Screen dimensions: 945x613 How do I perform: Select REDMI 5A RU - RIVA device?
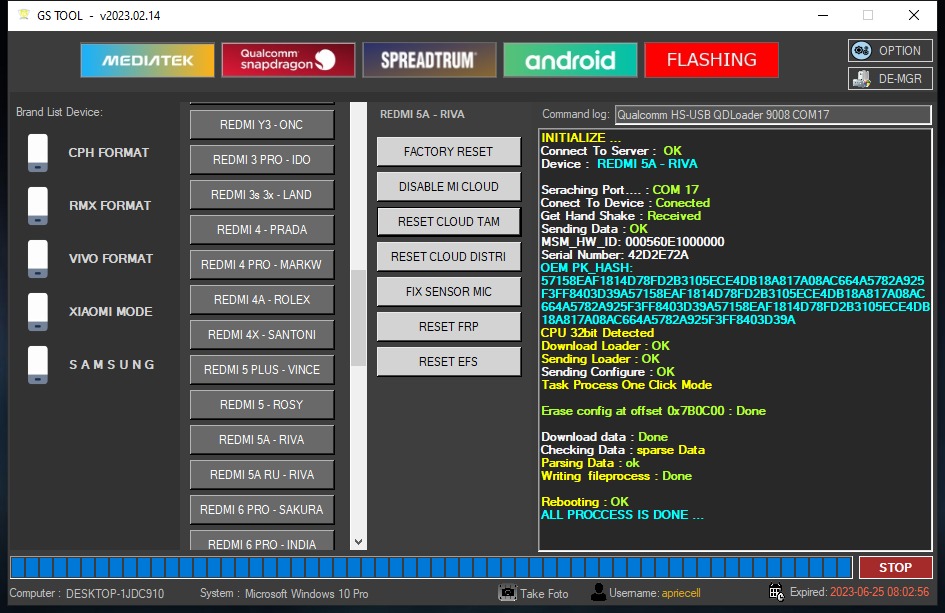tap(262, 474)
